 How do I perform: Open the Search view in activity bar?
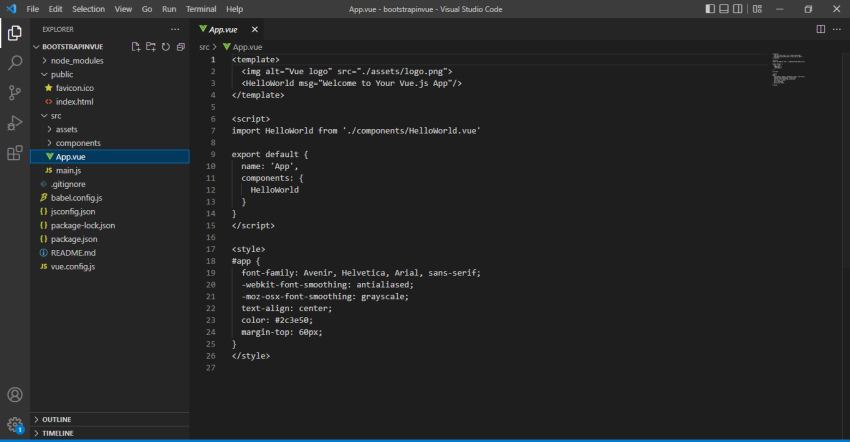pos(15,63)
